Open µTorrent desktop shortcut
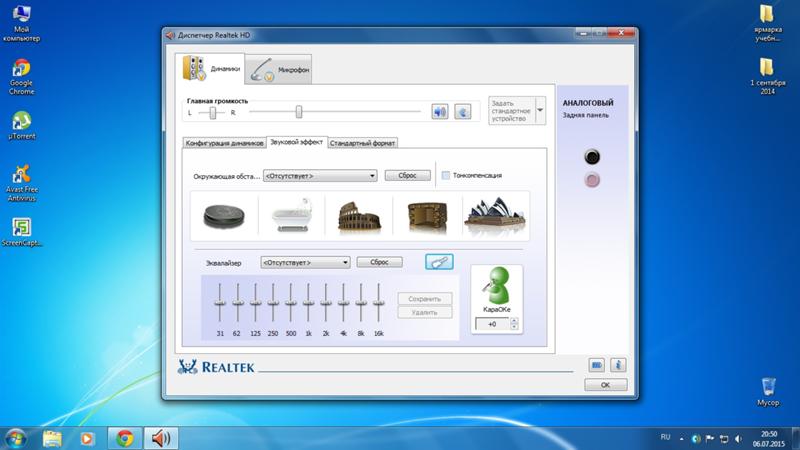The width and height of the screenshot is (800, 450). tap(21, 126)
